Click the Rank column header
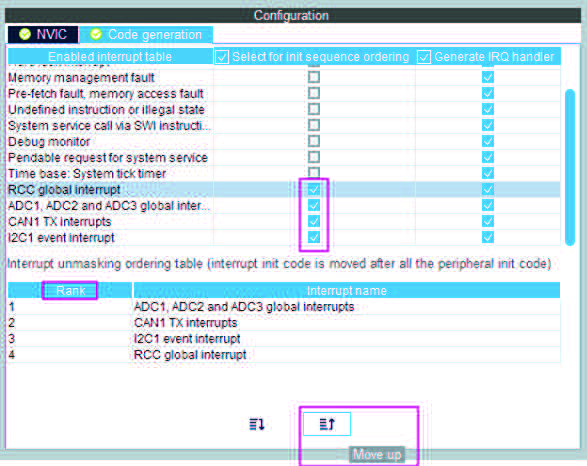The height and width of the screenshot is (466, 587). coord(70,290)
